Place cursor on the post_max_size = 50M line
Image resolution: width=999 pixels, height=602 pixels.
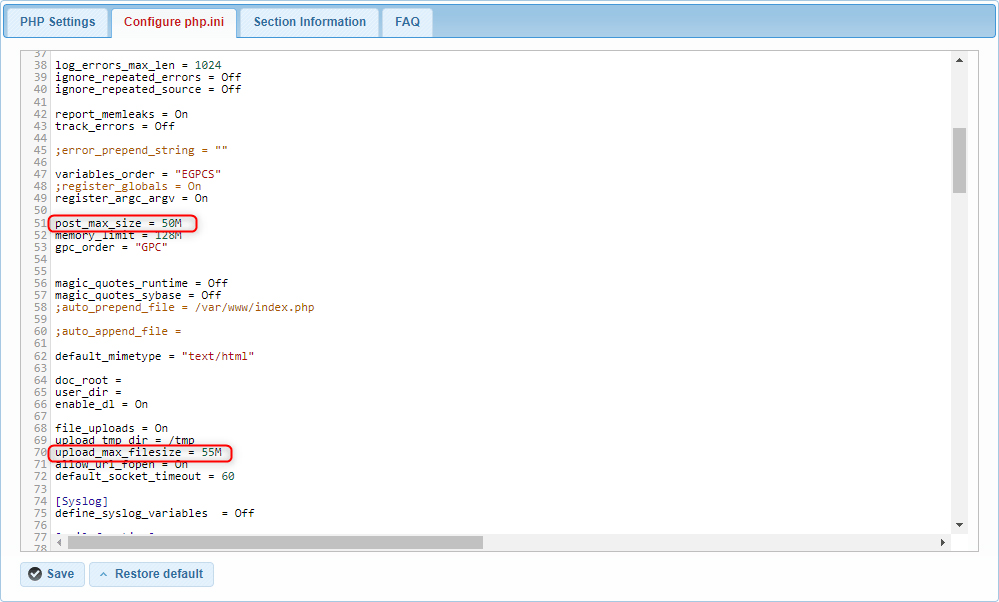[118, 223]
